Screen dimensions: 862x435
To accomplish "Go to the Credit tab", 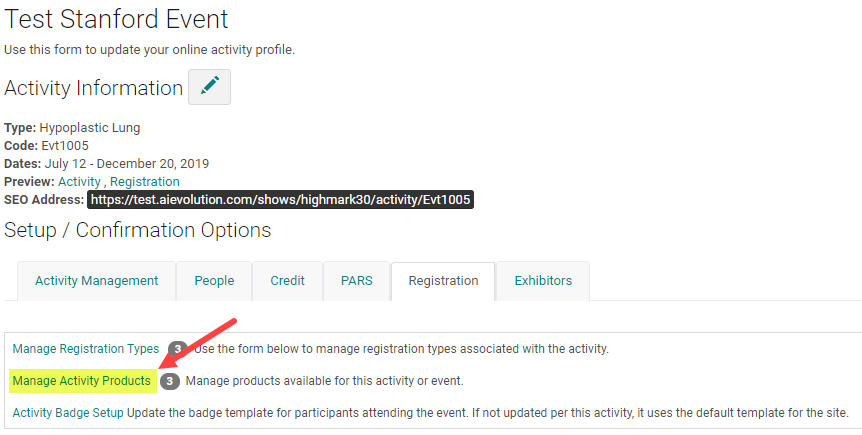I will 288,281.
